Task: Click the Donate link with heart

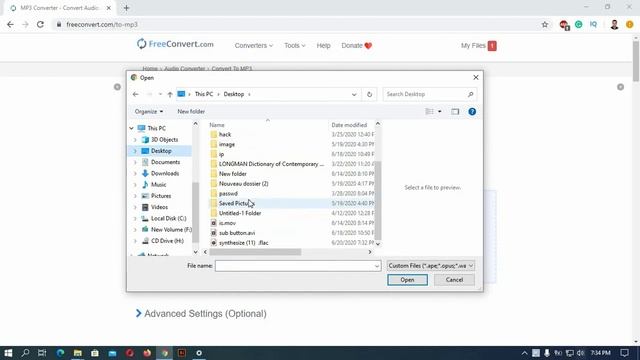Action: 357,46
